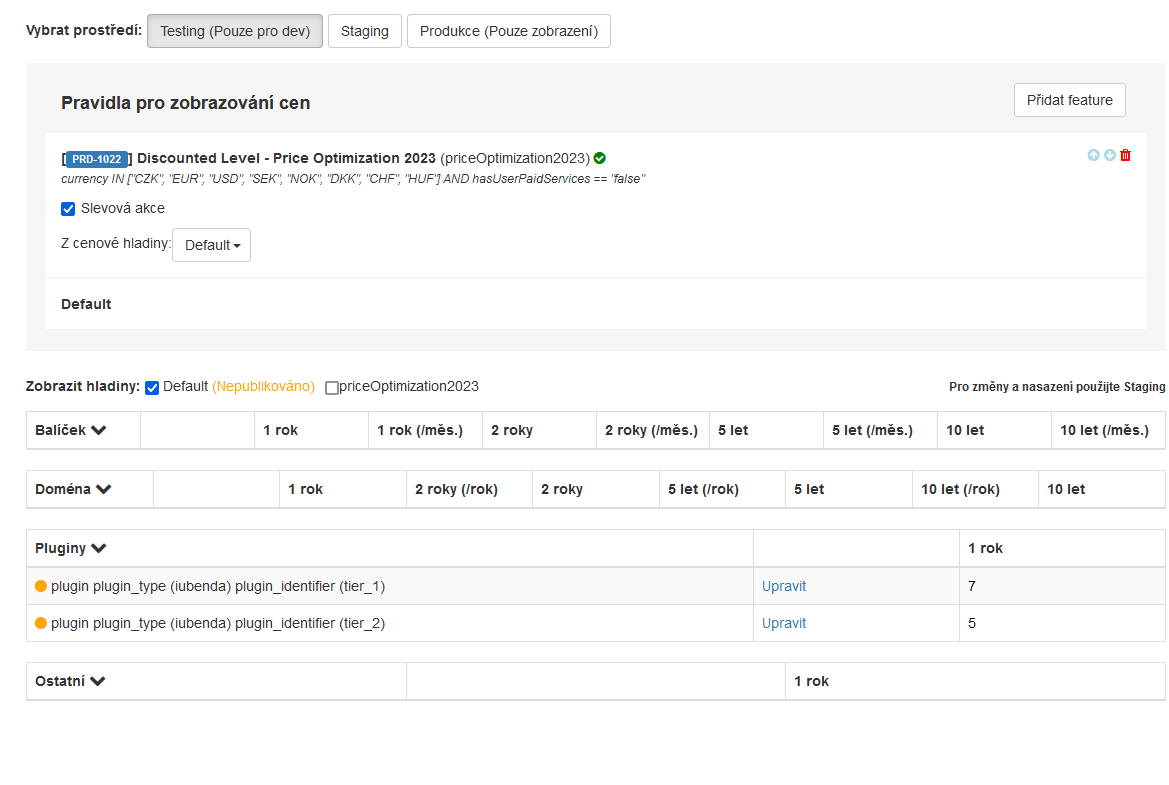Click the PRD-1022 ticket badge
This screenshot has height=785, width=1169.
(x=97, y=159)
